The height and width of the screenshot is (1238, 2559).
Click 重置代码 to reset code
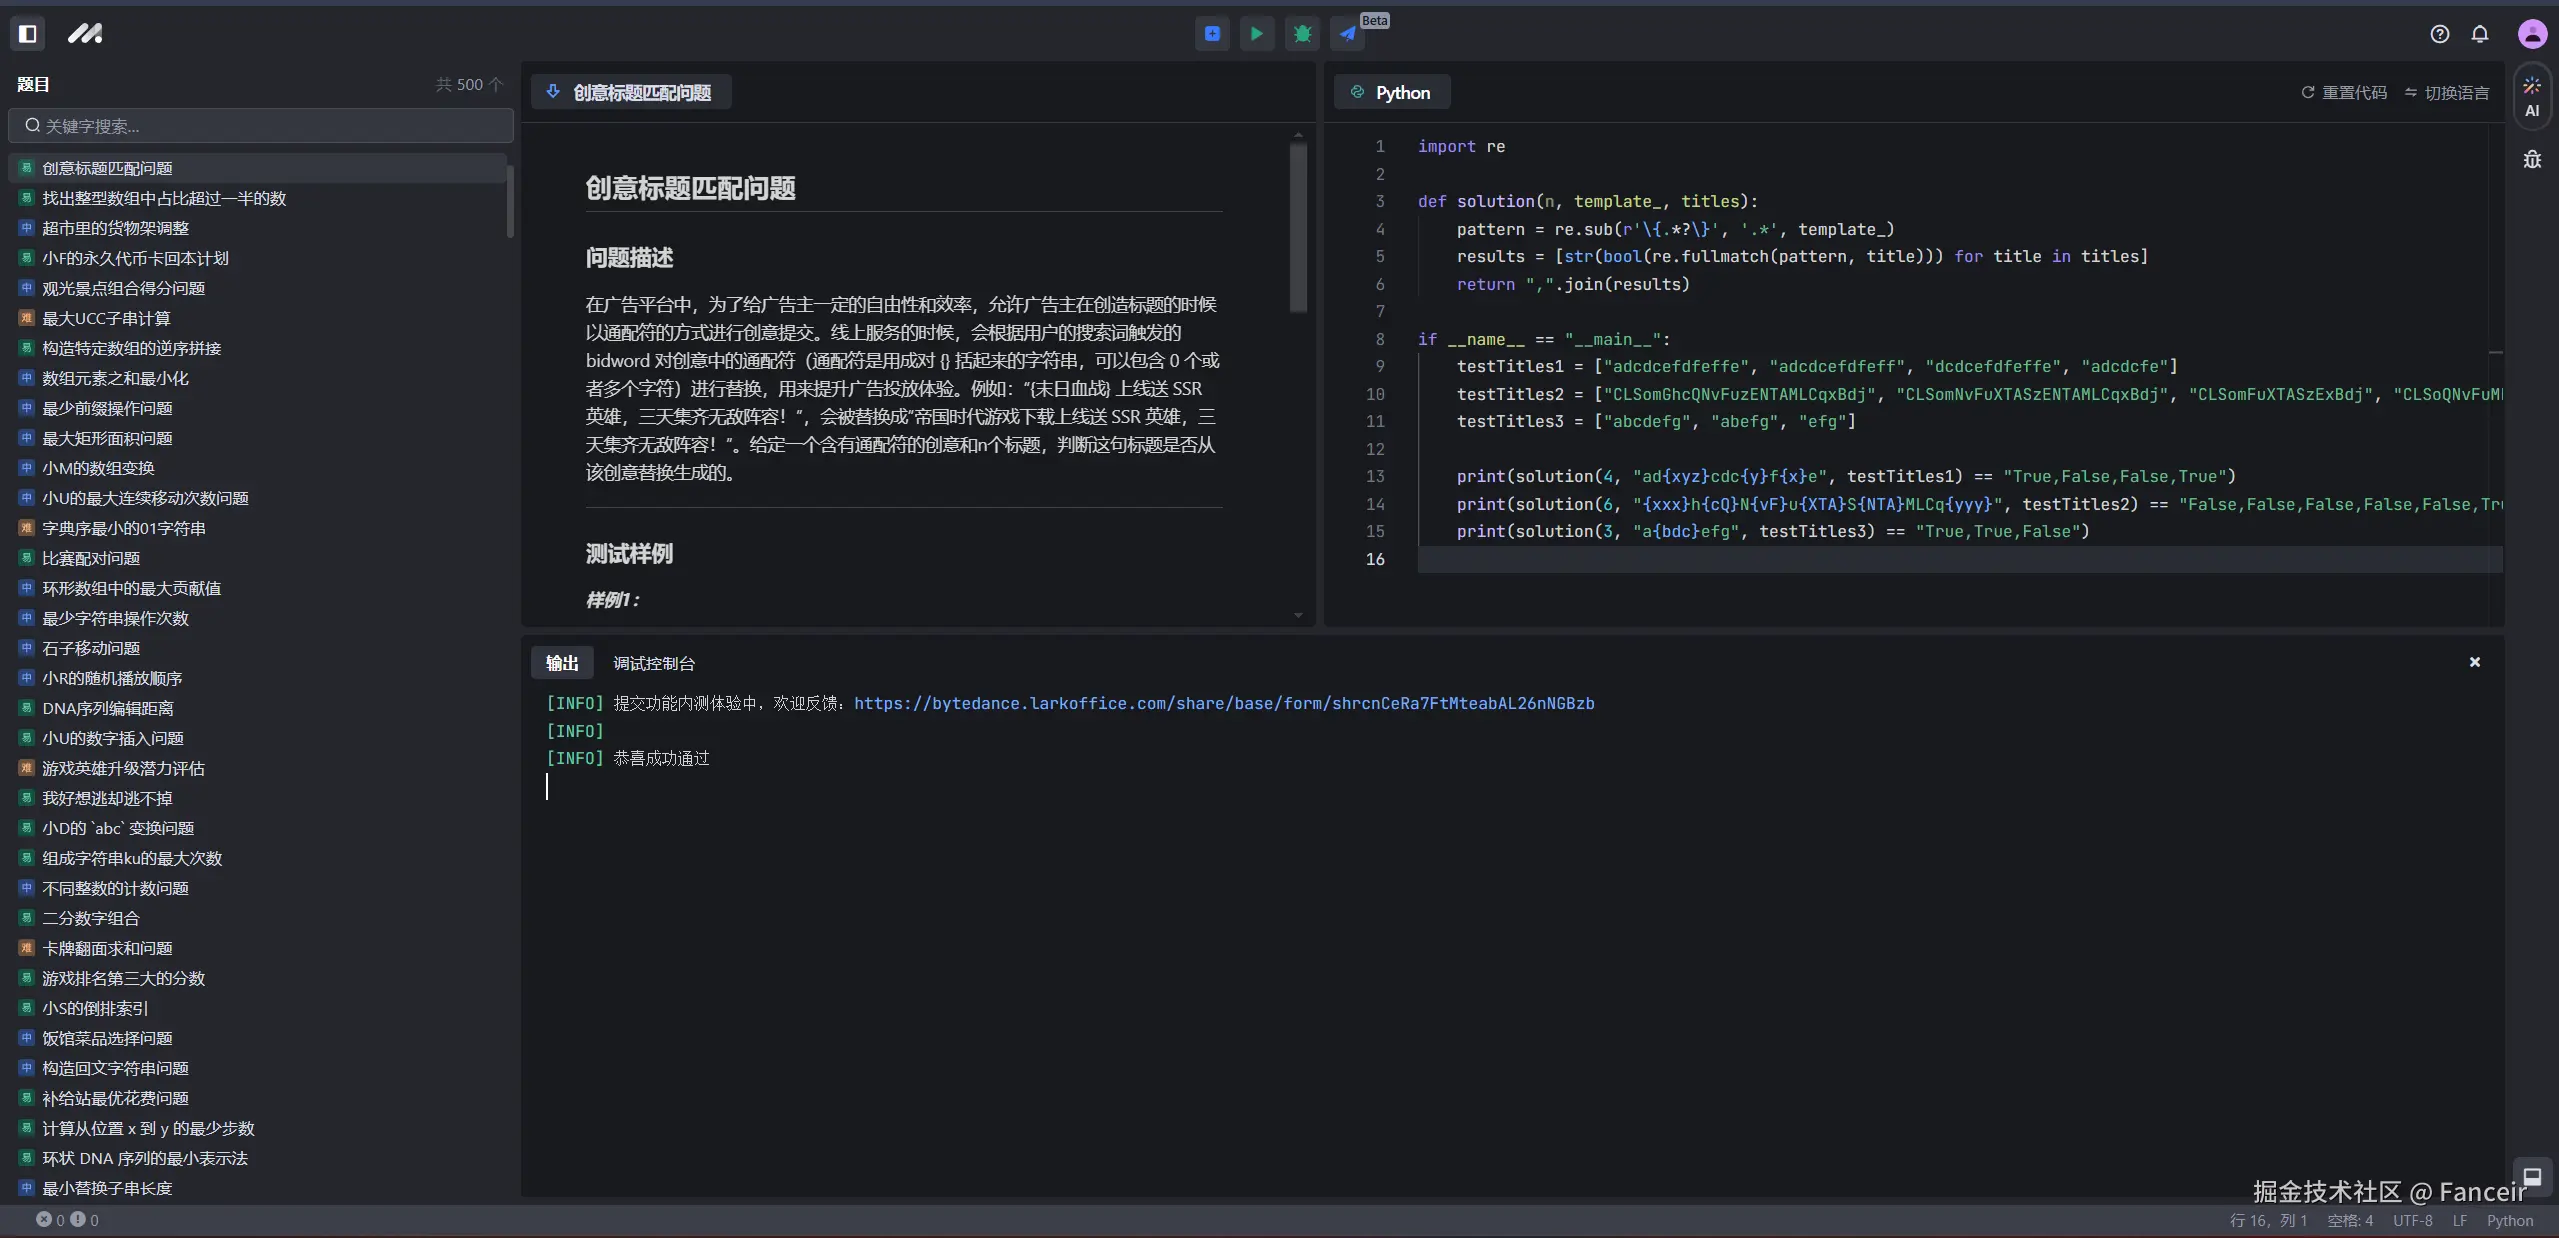pos(2344,92)
